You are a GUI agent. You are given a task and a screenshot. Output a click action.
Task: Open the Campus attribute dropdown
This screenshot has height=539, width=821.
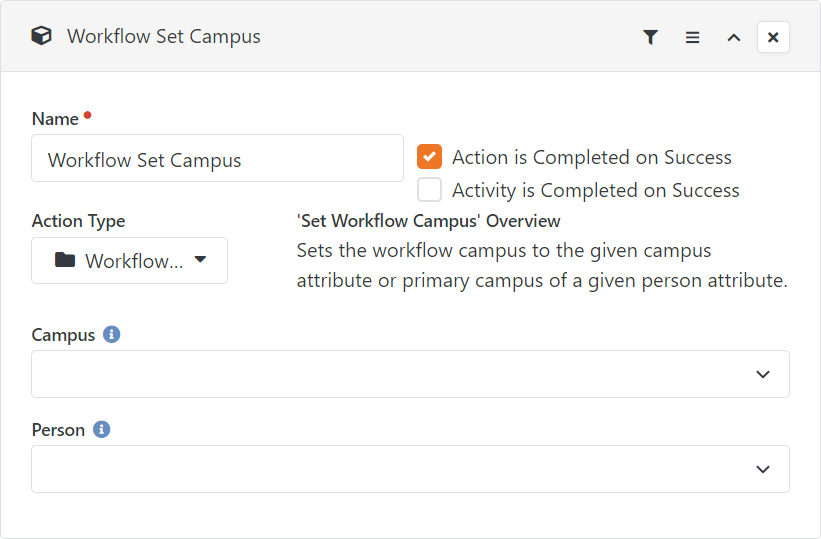coord(410,374)
